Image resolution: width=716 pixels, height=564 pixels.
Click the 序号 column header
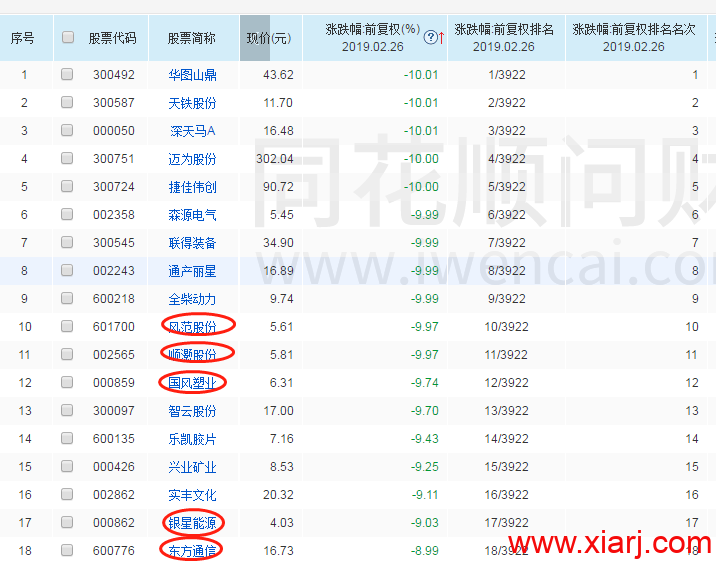click(x=22, y=38)
